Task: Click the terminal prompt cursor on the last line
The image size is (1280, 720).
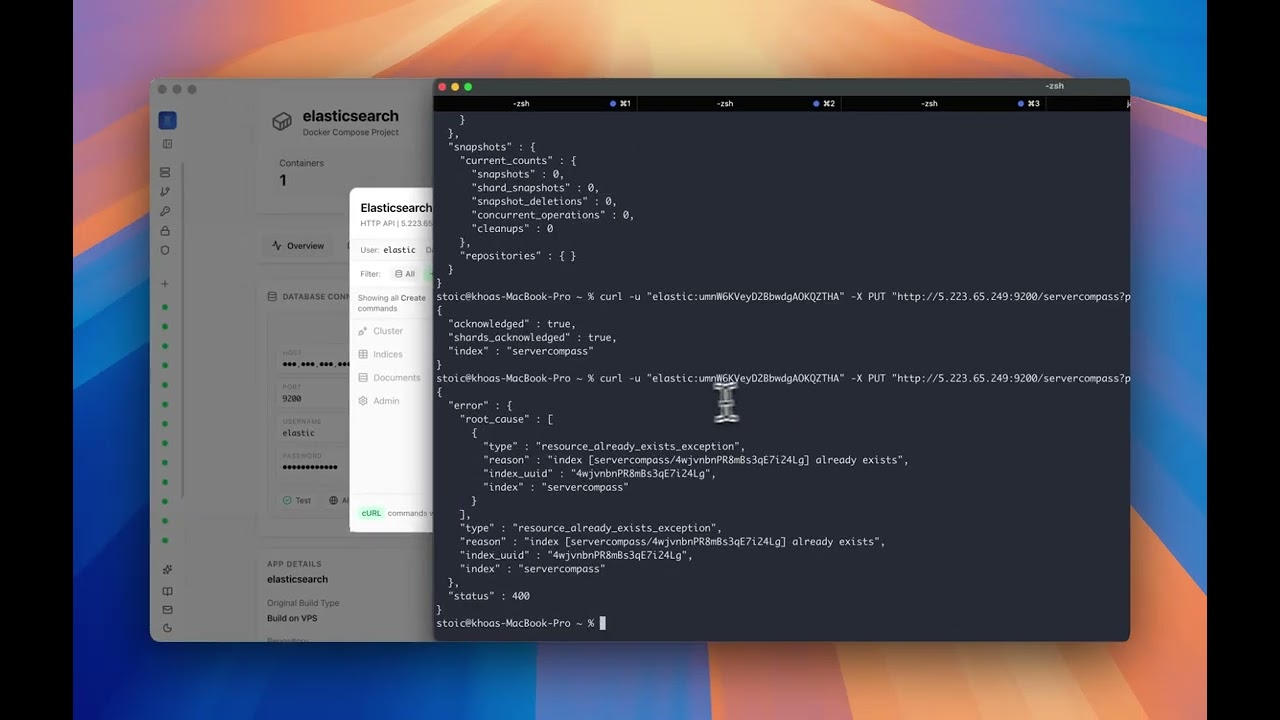Action: (x=602, y=623)
